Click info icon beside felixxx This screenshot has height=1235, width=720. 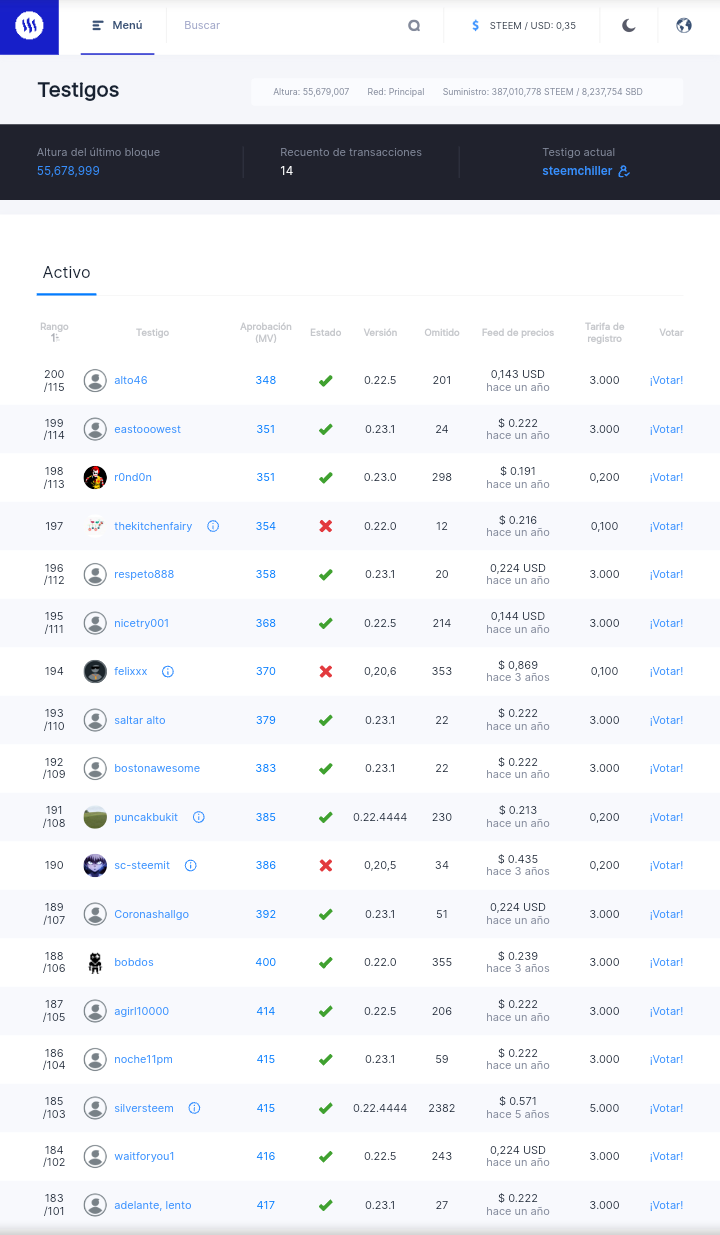point(168,671)
